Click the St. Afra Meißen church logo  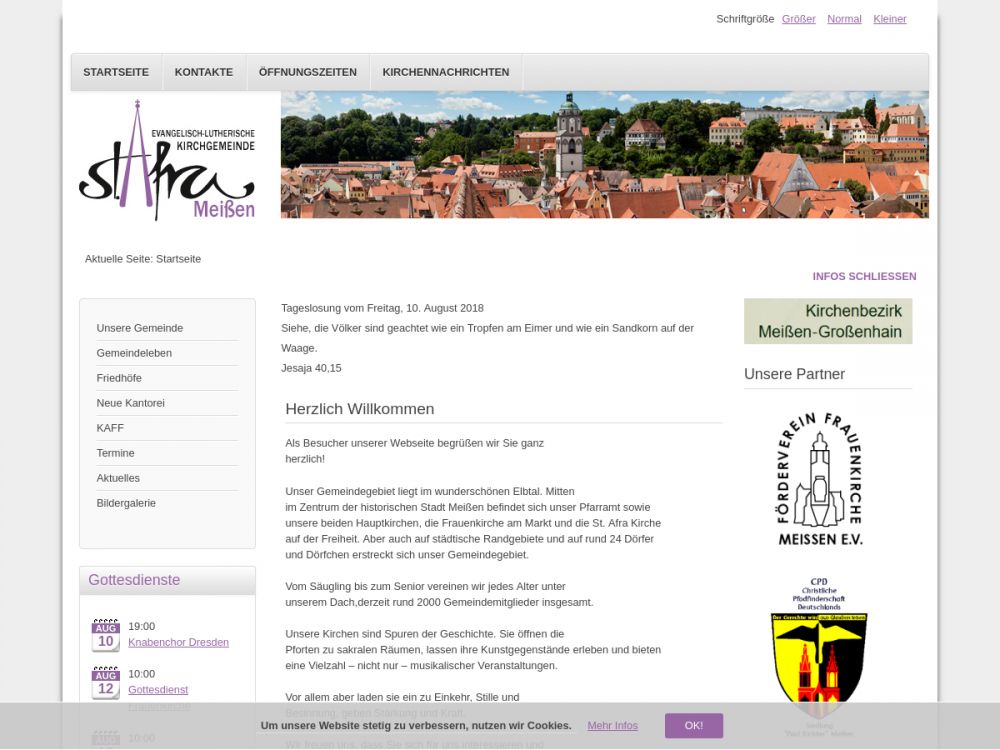click(167, 160)
